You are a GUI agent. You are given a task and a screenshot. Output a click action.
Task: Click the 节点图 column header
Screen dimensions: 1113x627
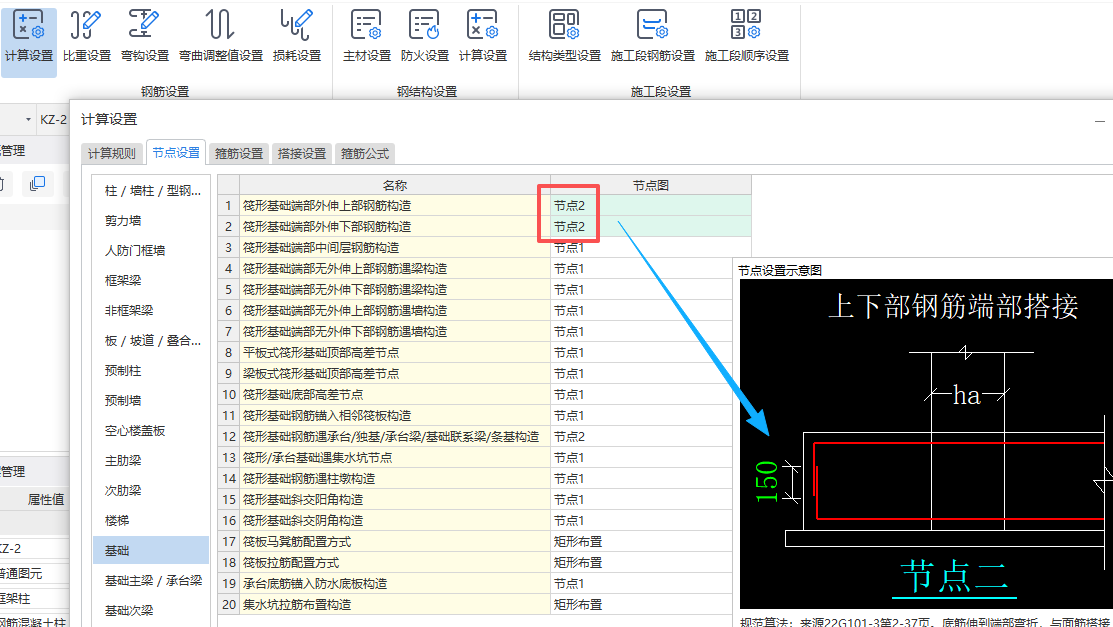[x=650, y=185]
